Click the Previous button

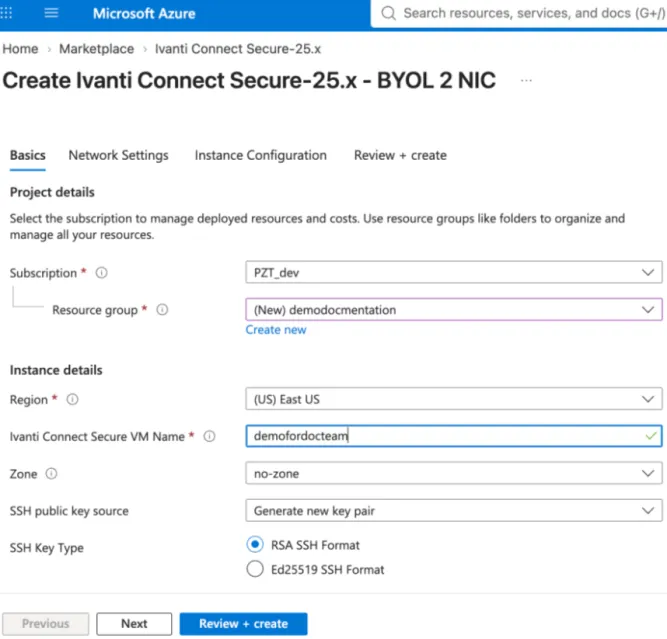[46, 624]
